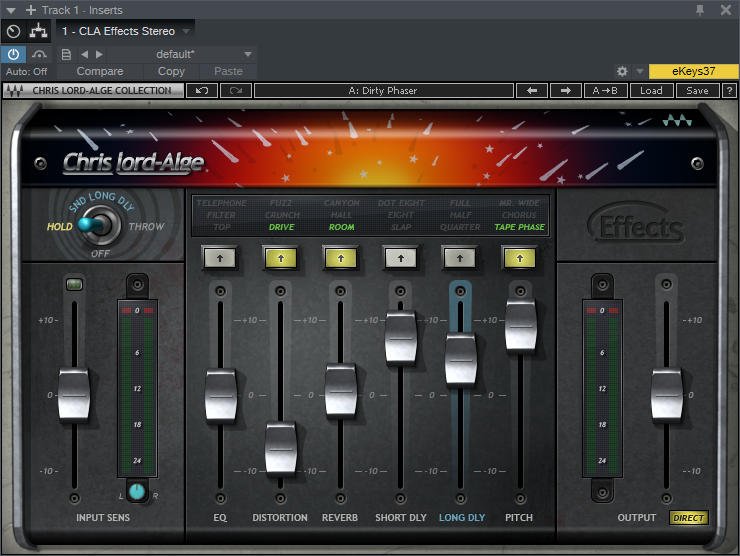Screen dimensions: 740x556
Task: Toggle Distortion mode arrow button
Action: pyautogui.click(x=281, y=258)
